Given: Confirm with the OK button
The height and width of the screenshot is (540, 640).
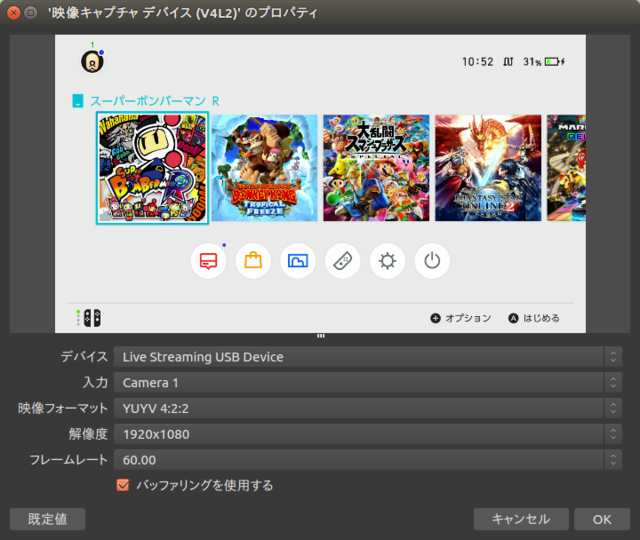Looking at the screenshot, I should tap(602, 519).
